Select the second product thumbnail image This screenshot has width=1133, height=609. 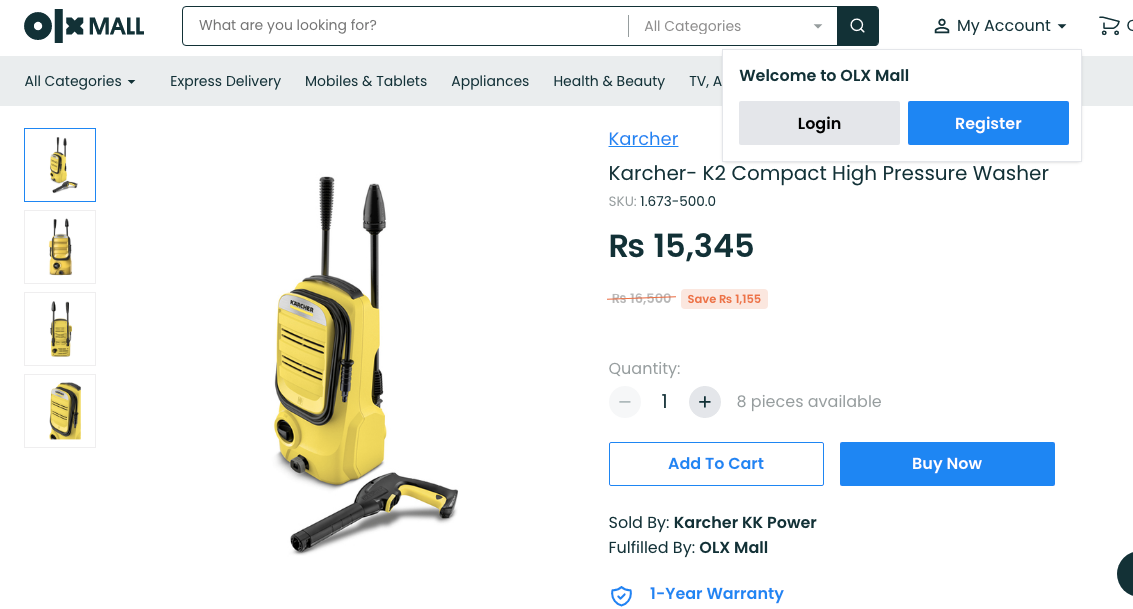click(x=60, y=247)
